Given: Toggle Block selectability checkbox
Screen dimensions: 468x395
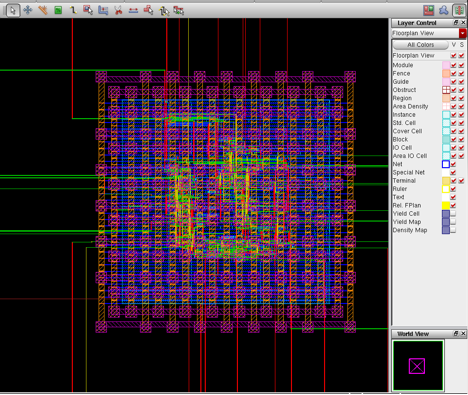Looking at the screenshot, I should [461, 139].
